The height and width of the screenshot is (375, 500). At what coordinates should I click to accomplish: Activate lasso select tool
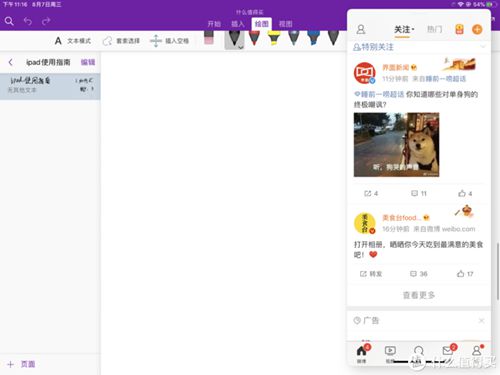coord(121,41)
